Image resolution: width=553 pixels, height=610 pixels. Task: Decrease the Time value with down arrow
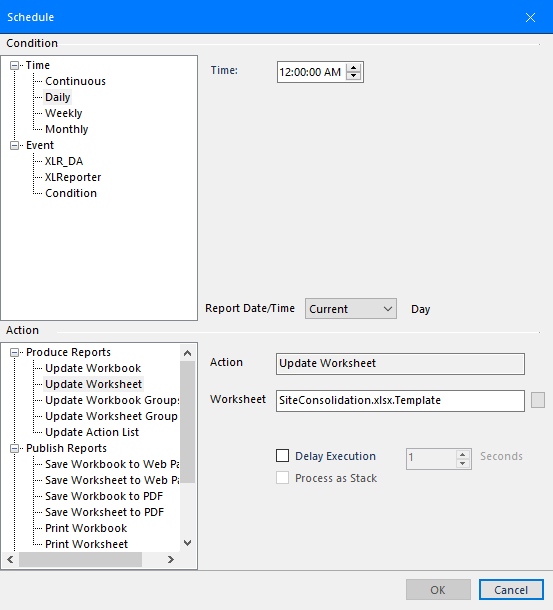353,76
